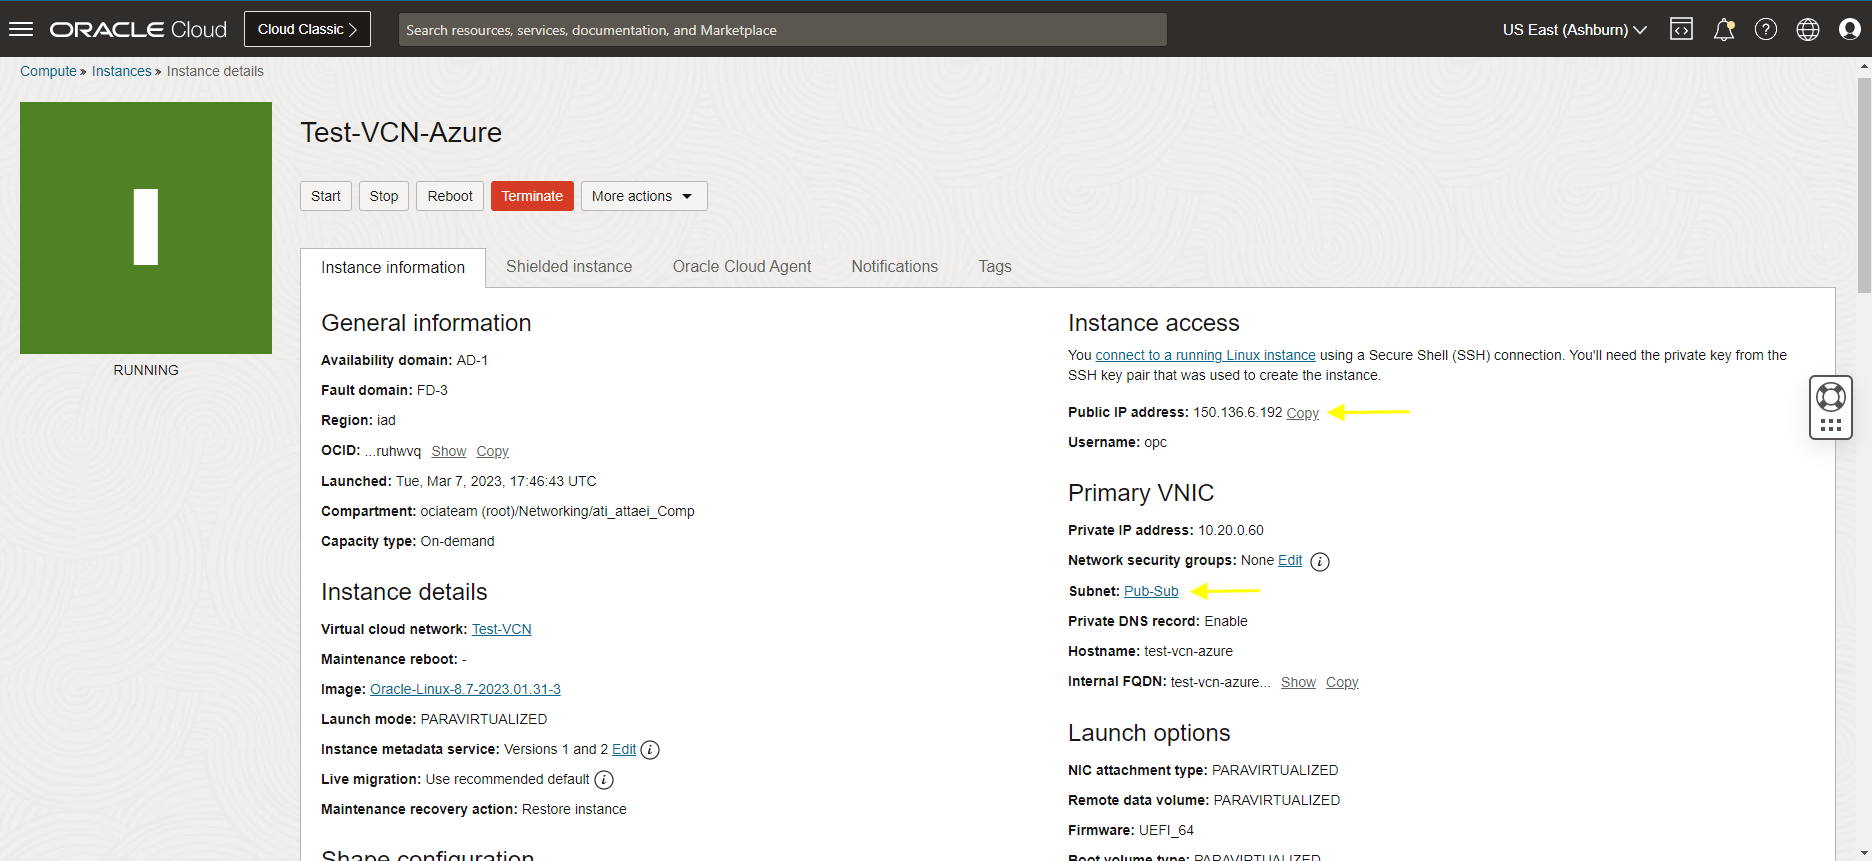Click the green instance status thumbnail

[146, 228]
